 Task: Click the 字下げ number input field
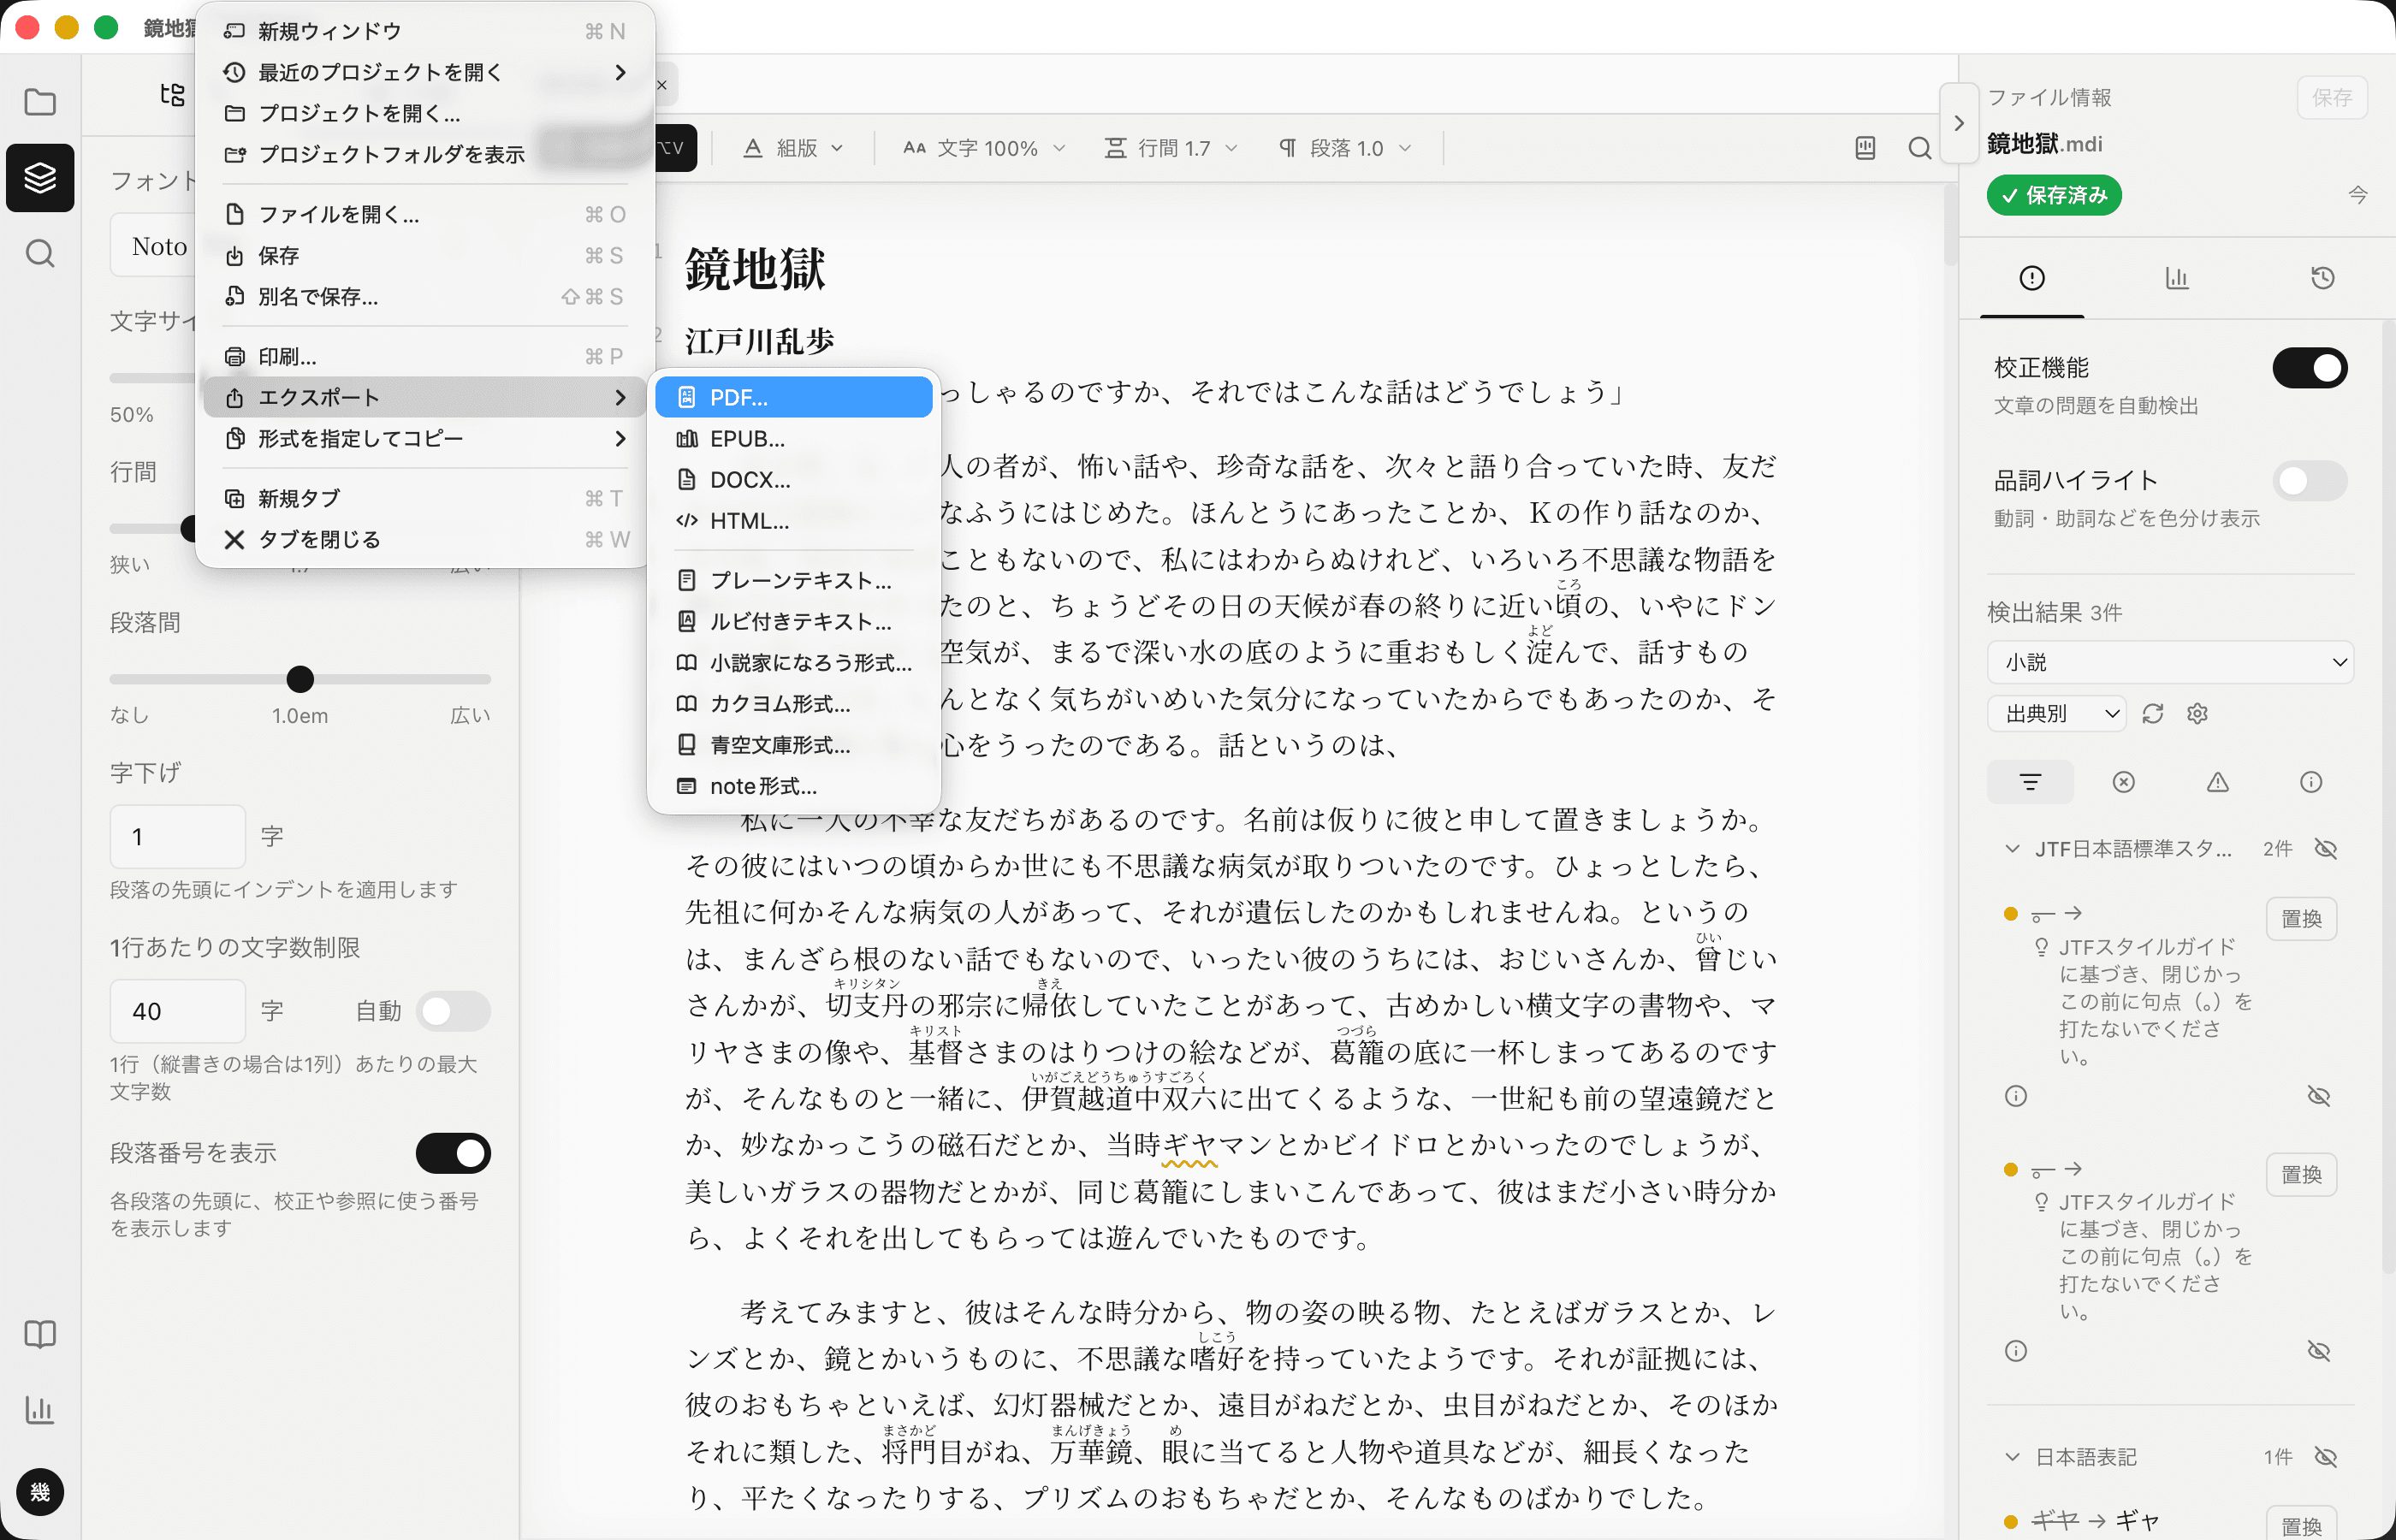tap(178, 836)
